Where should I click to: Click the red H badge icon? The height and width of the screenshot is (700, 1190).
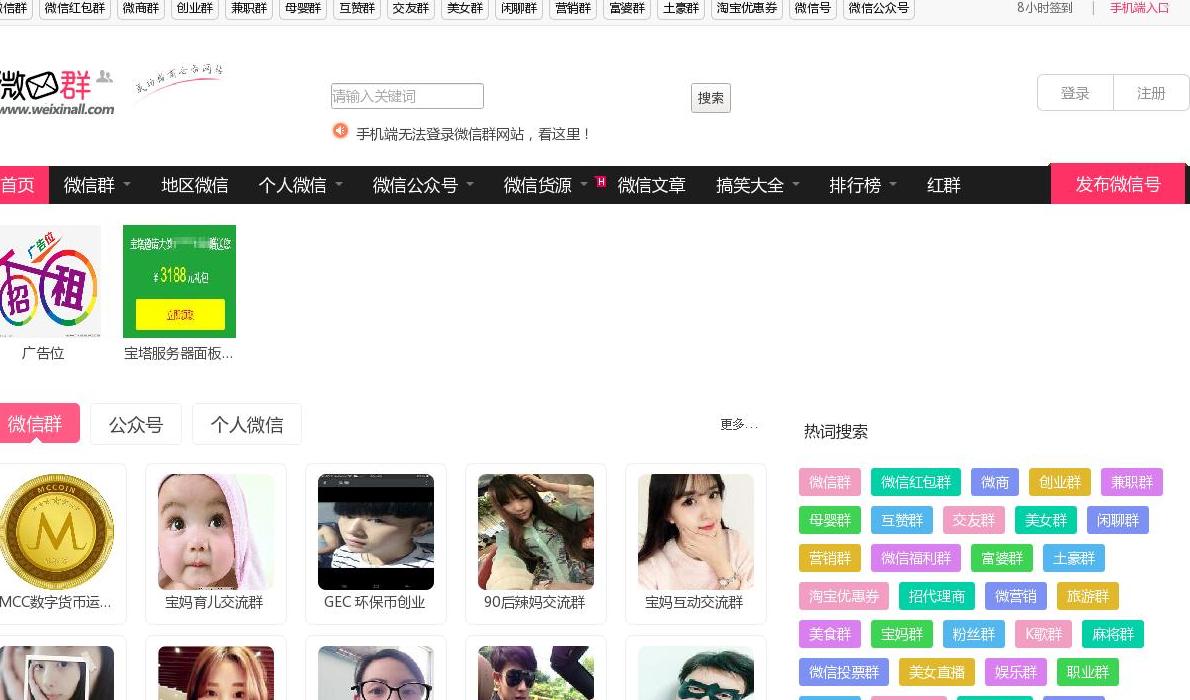click(x=601, y=181)
